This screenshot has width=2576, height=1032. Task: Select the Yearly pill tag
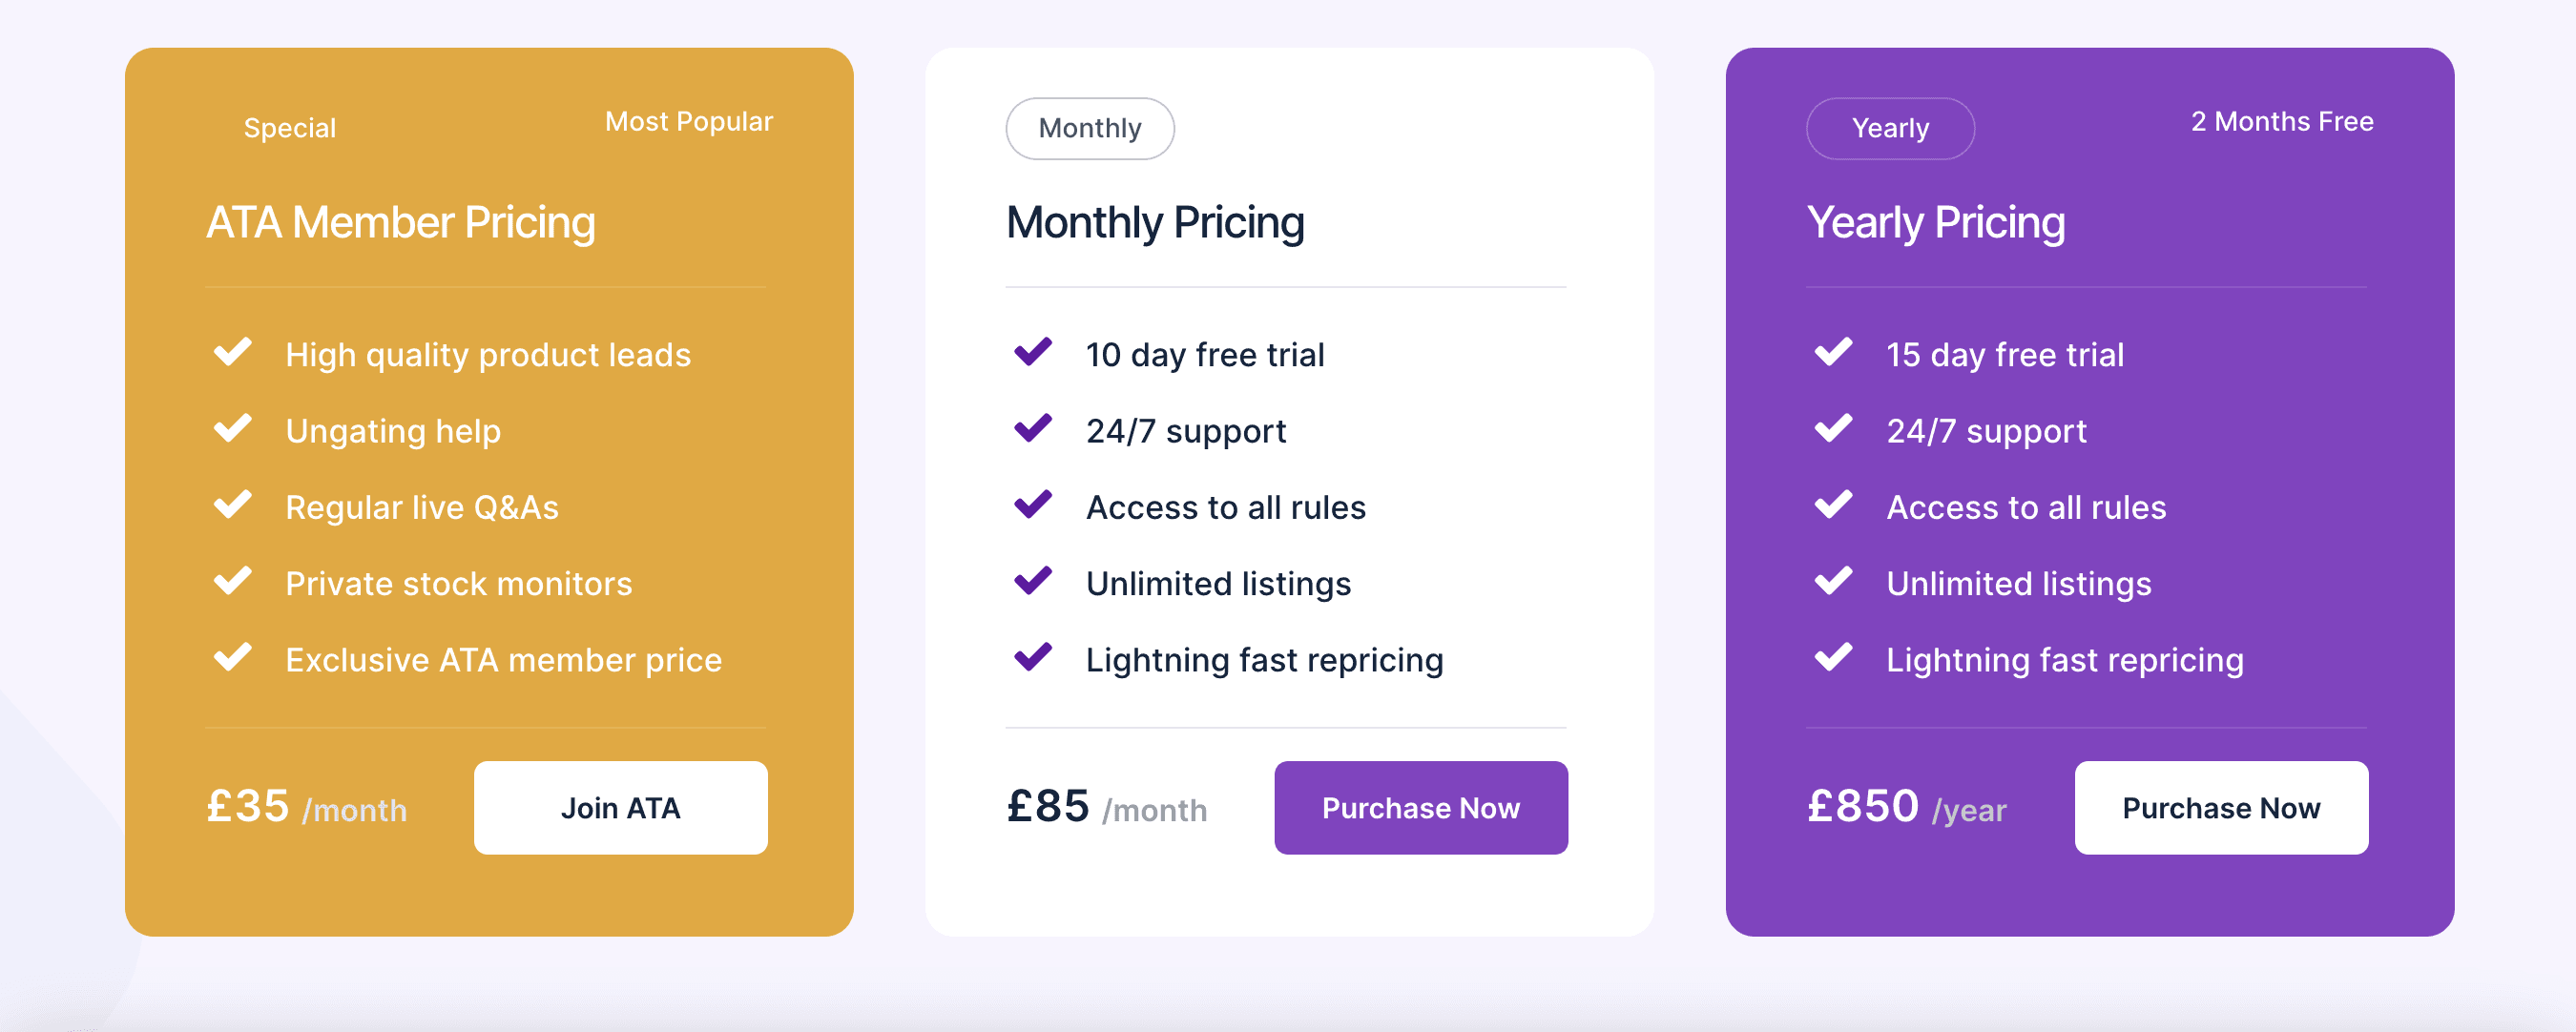click(x=1890, y=128)
